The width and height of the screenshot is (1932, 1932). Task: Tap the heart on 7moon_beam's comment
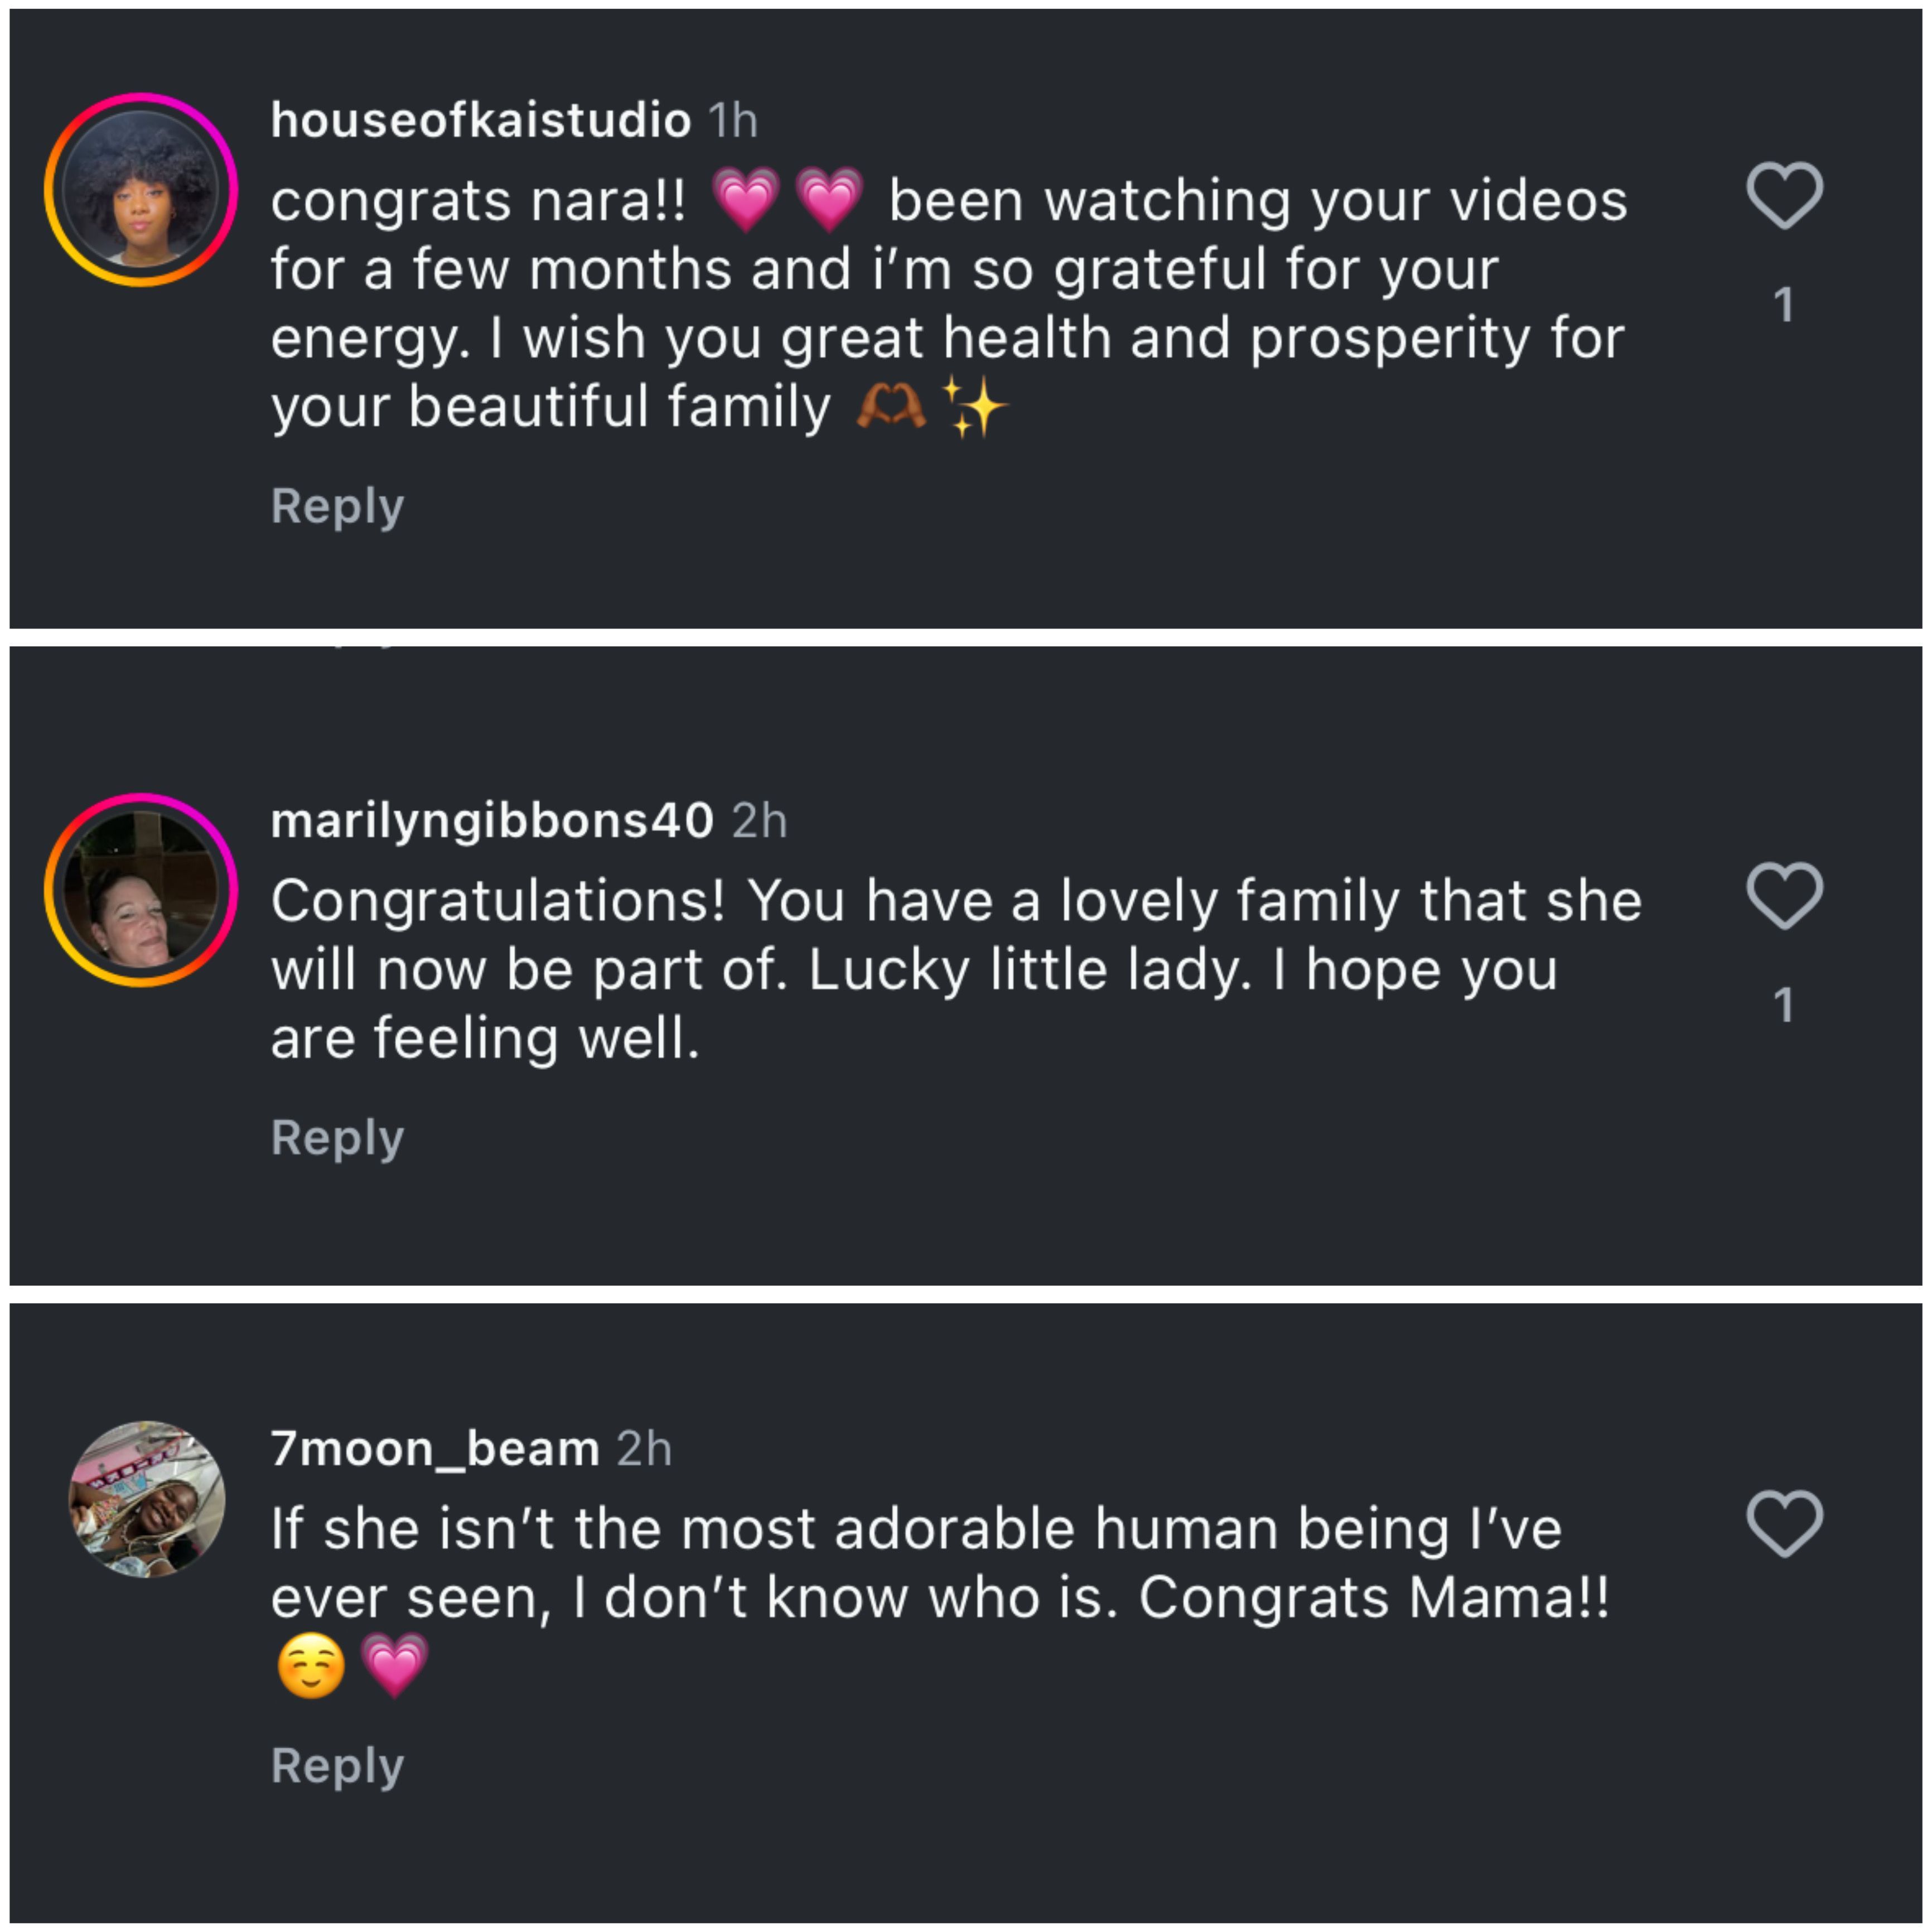1784,1523
